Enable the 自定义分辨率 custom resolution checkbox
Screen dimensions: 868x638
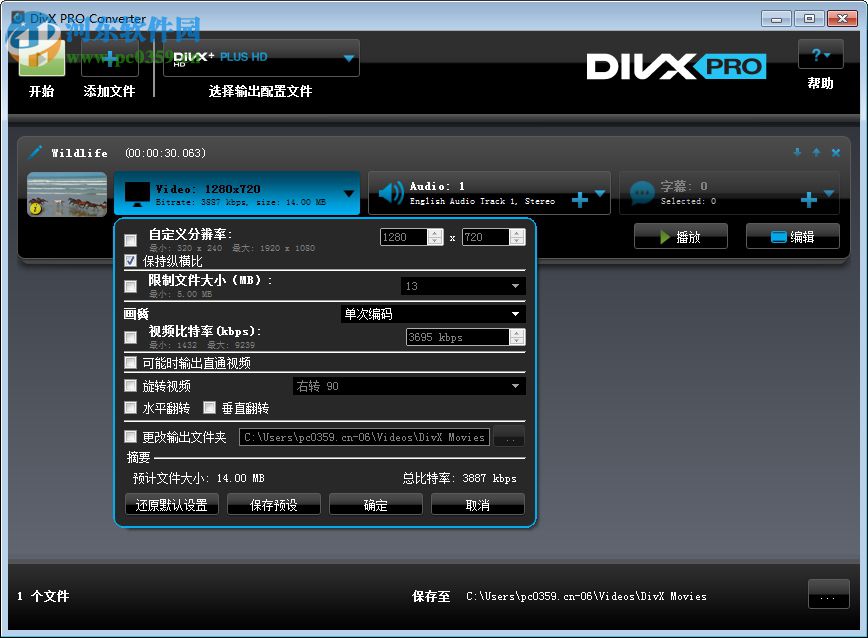coord(130,240)
